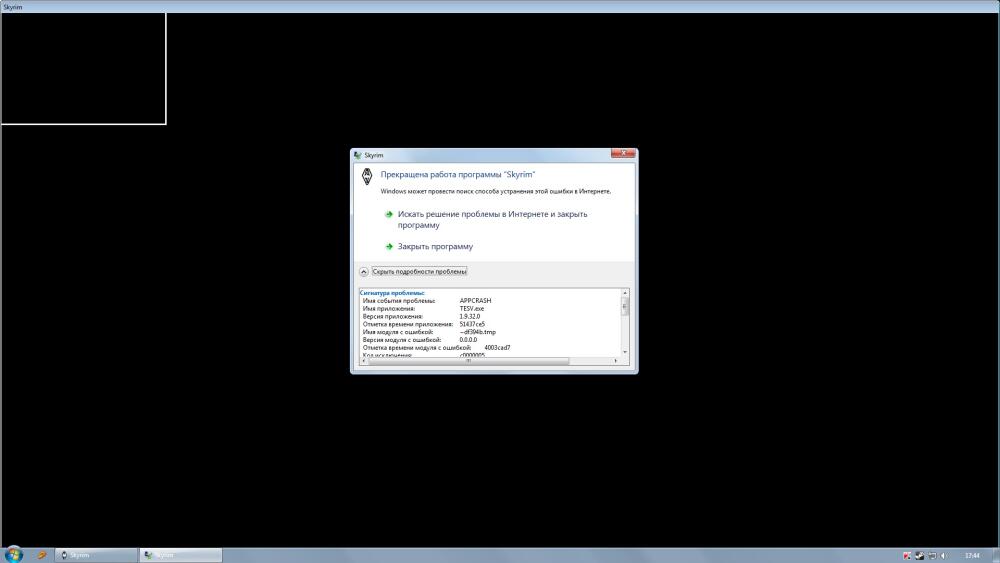The image size is (1000, 563).
Task: Select the value "TESV.exe"
Action: pyautogui.click(x=471, y=309)
